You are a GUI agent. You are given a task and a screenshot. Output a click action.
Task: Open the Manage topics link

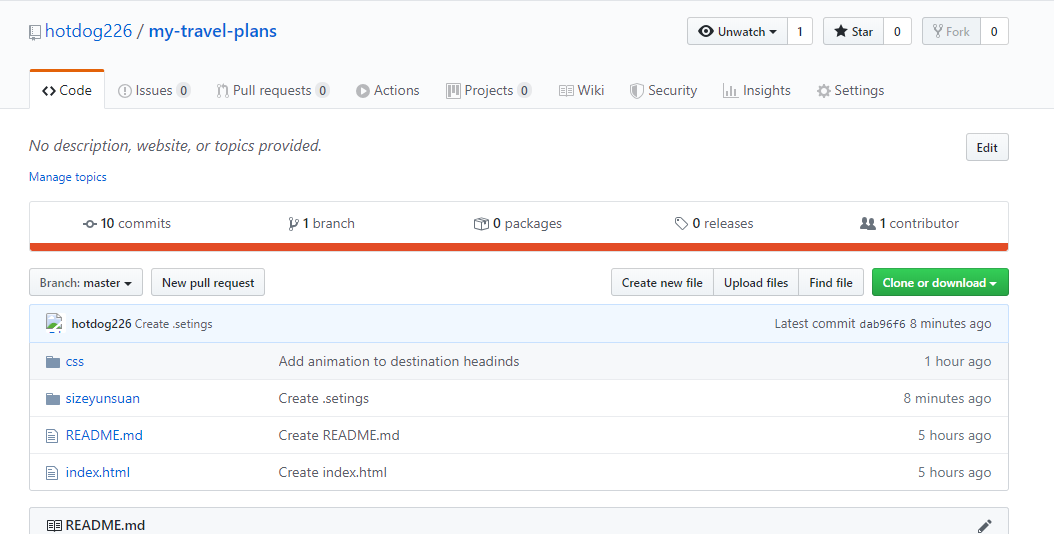pos(68,177)
